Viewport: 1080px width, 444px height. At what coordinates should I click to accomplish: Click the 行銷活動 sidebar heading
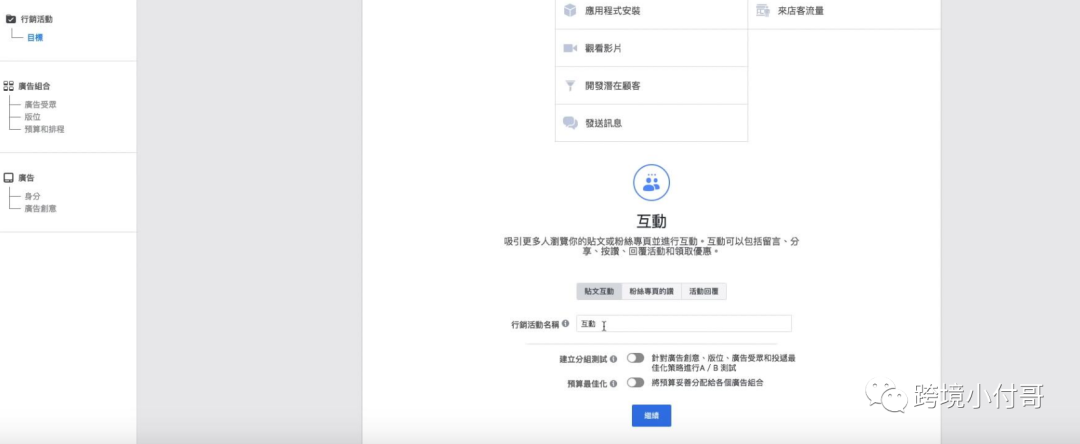[37, 19]
